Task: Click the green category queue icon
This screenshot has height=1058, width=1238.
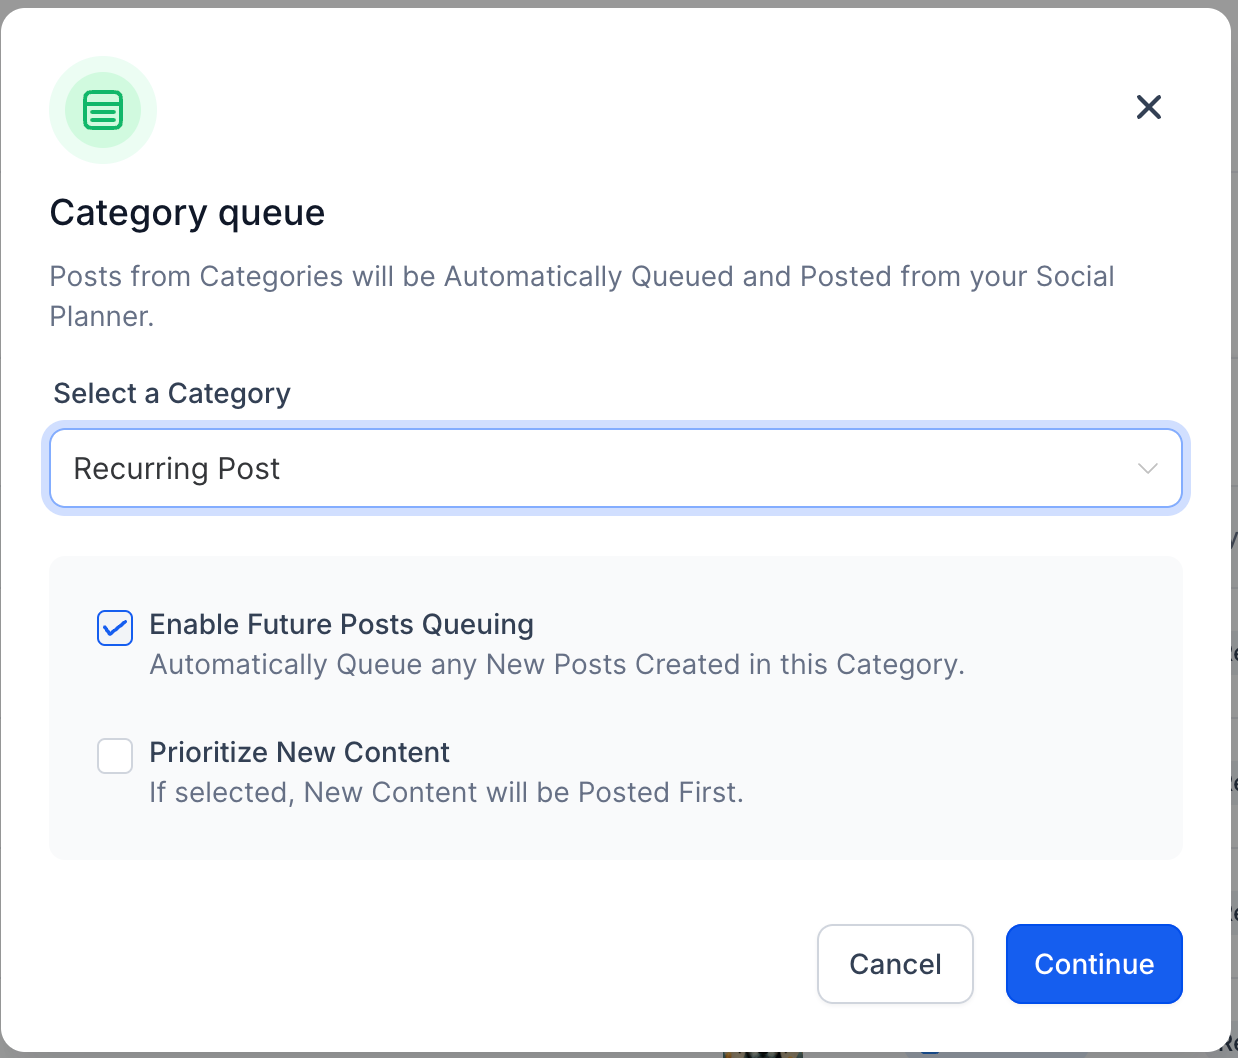Action: 103,110
